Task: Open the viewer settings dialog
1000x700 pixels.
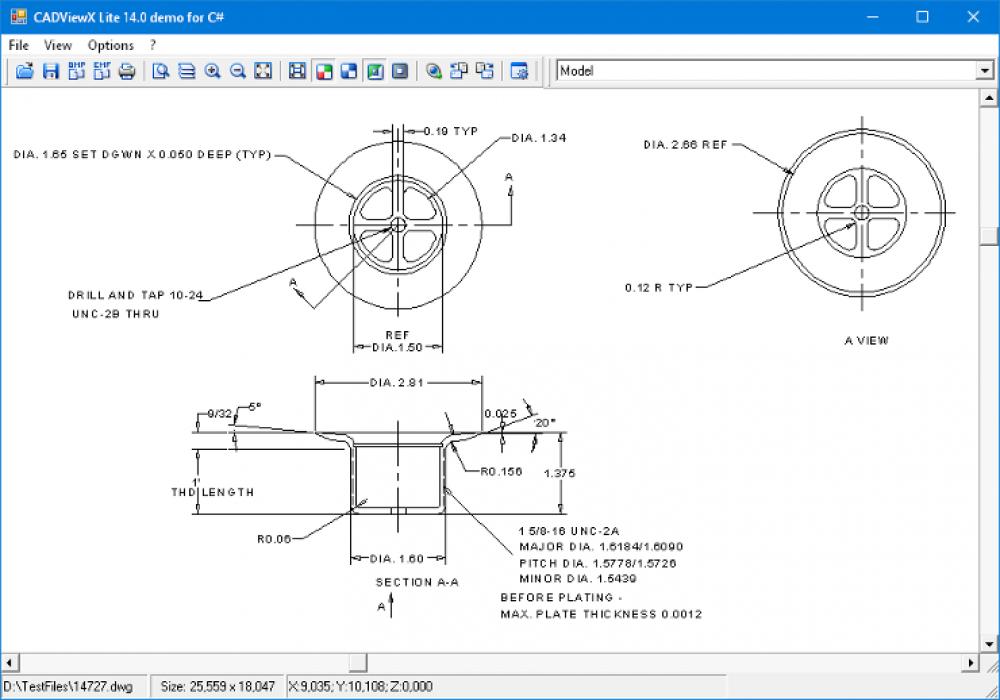Action: [517, 72]
